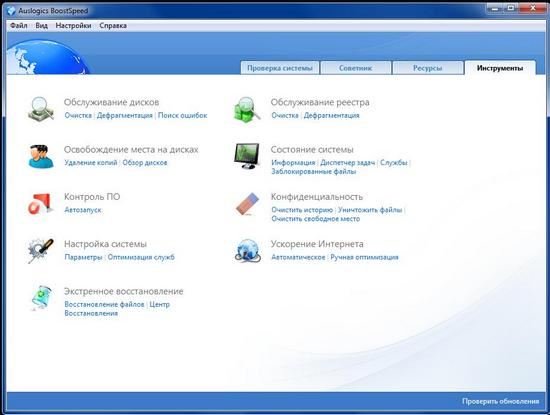Open the Автозапуск link
This screenshot has width=550, height=415.
(x=83, y=210)
